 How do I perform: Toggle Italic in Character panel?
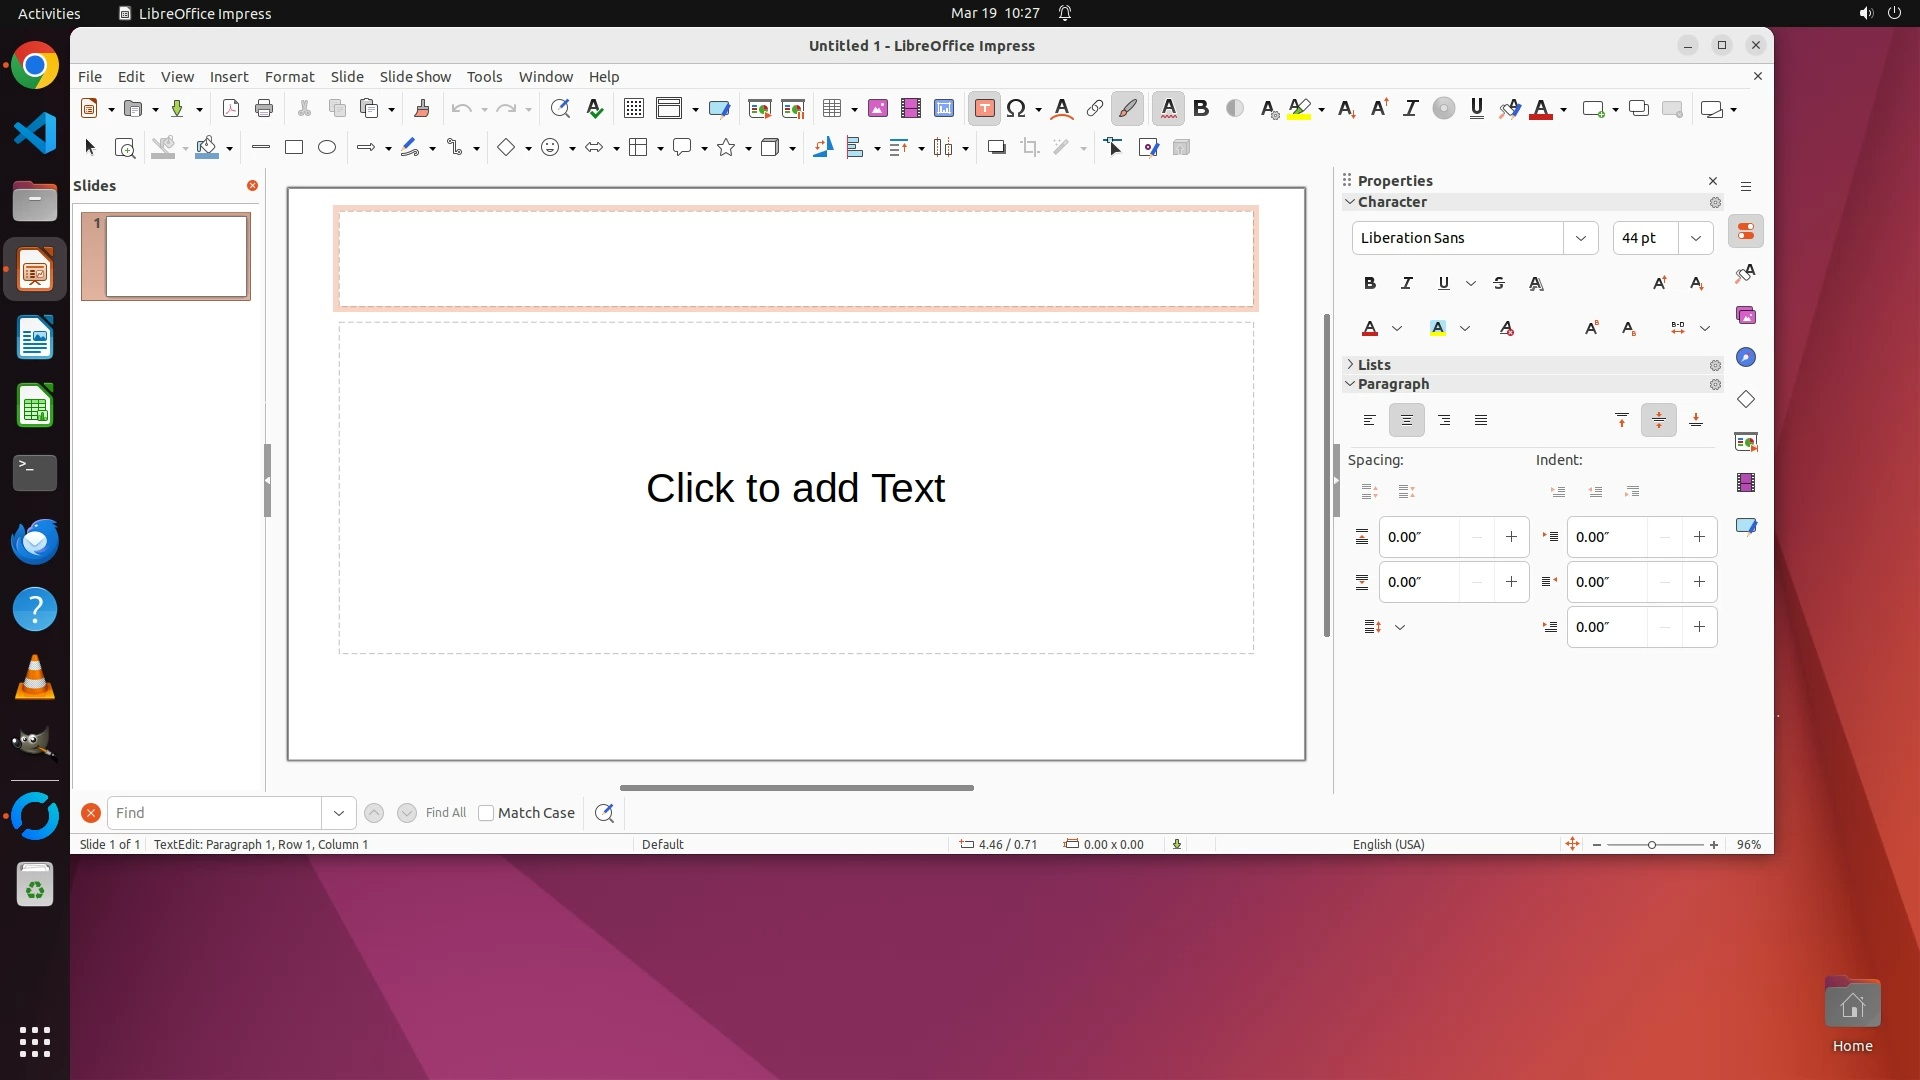pos(1407,284)
